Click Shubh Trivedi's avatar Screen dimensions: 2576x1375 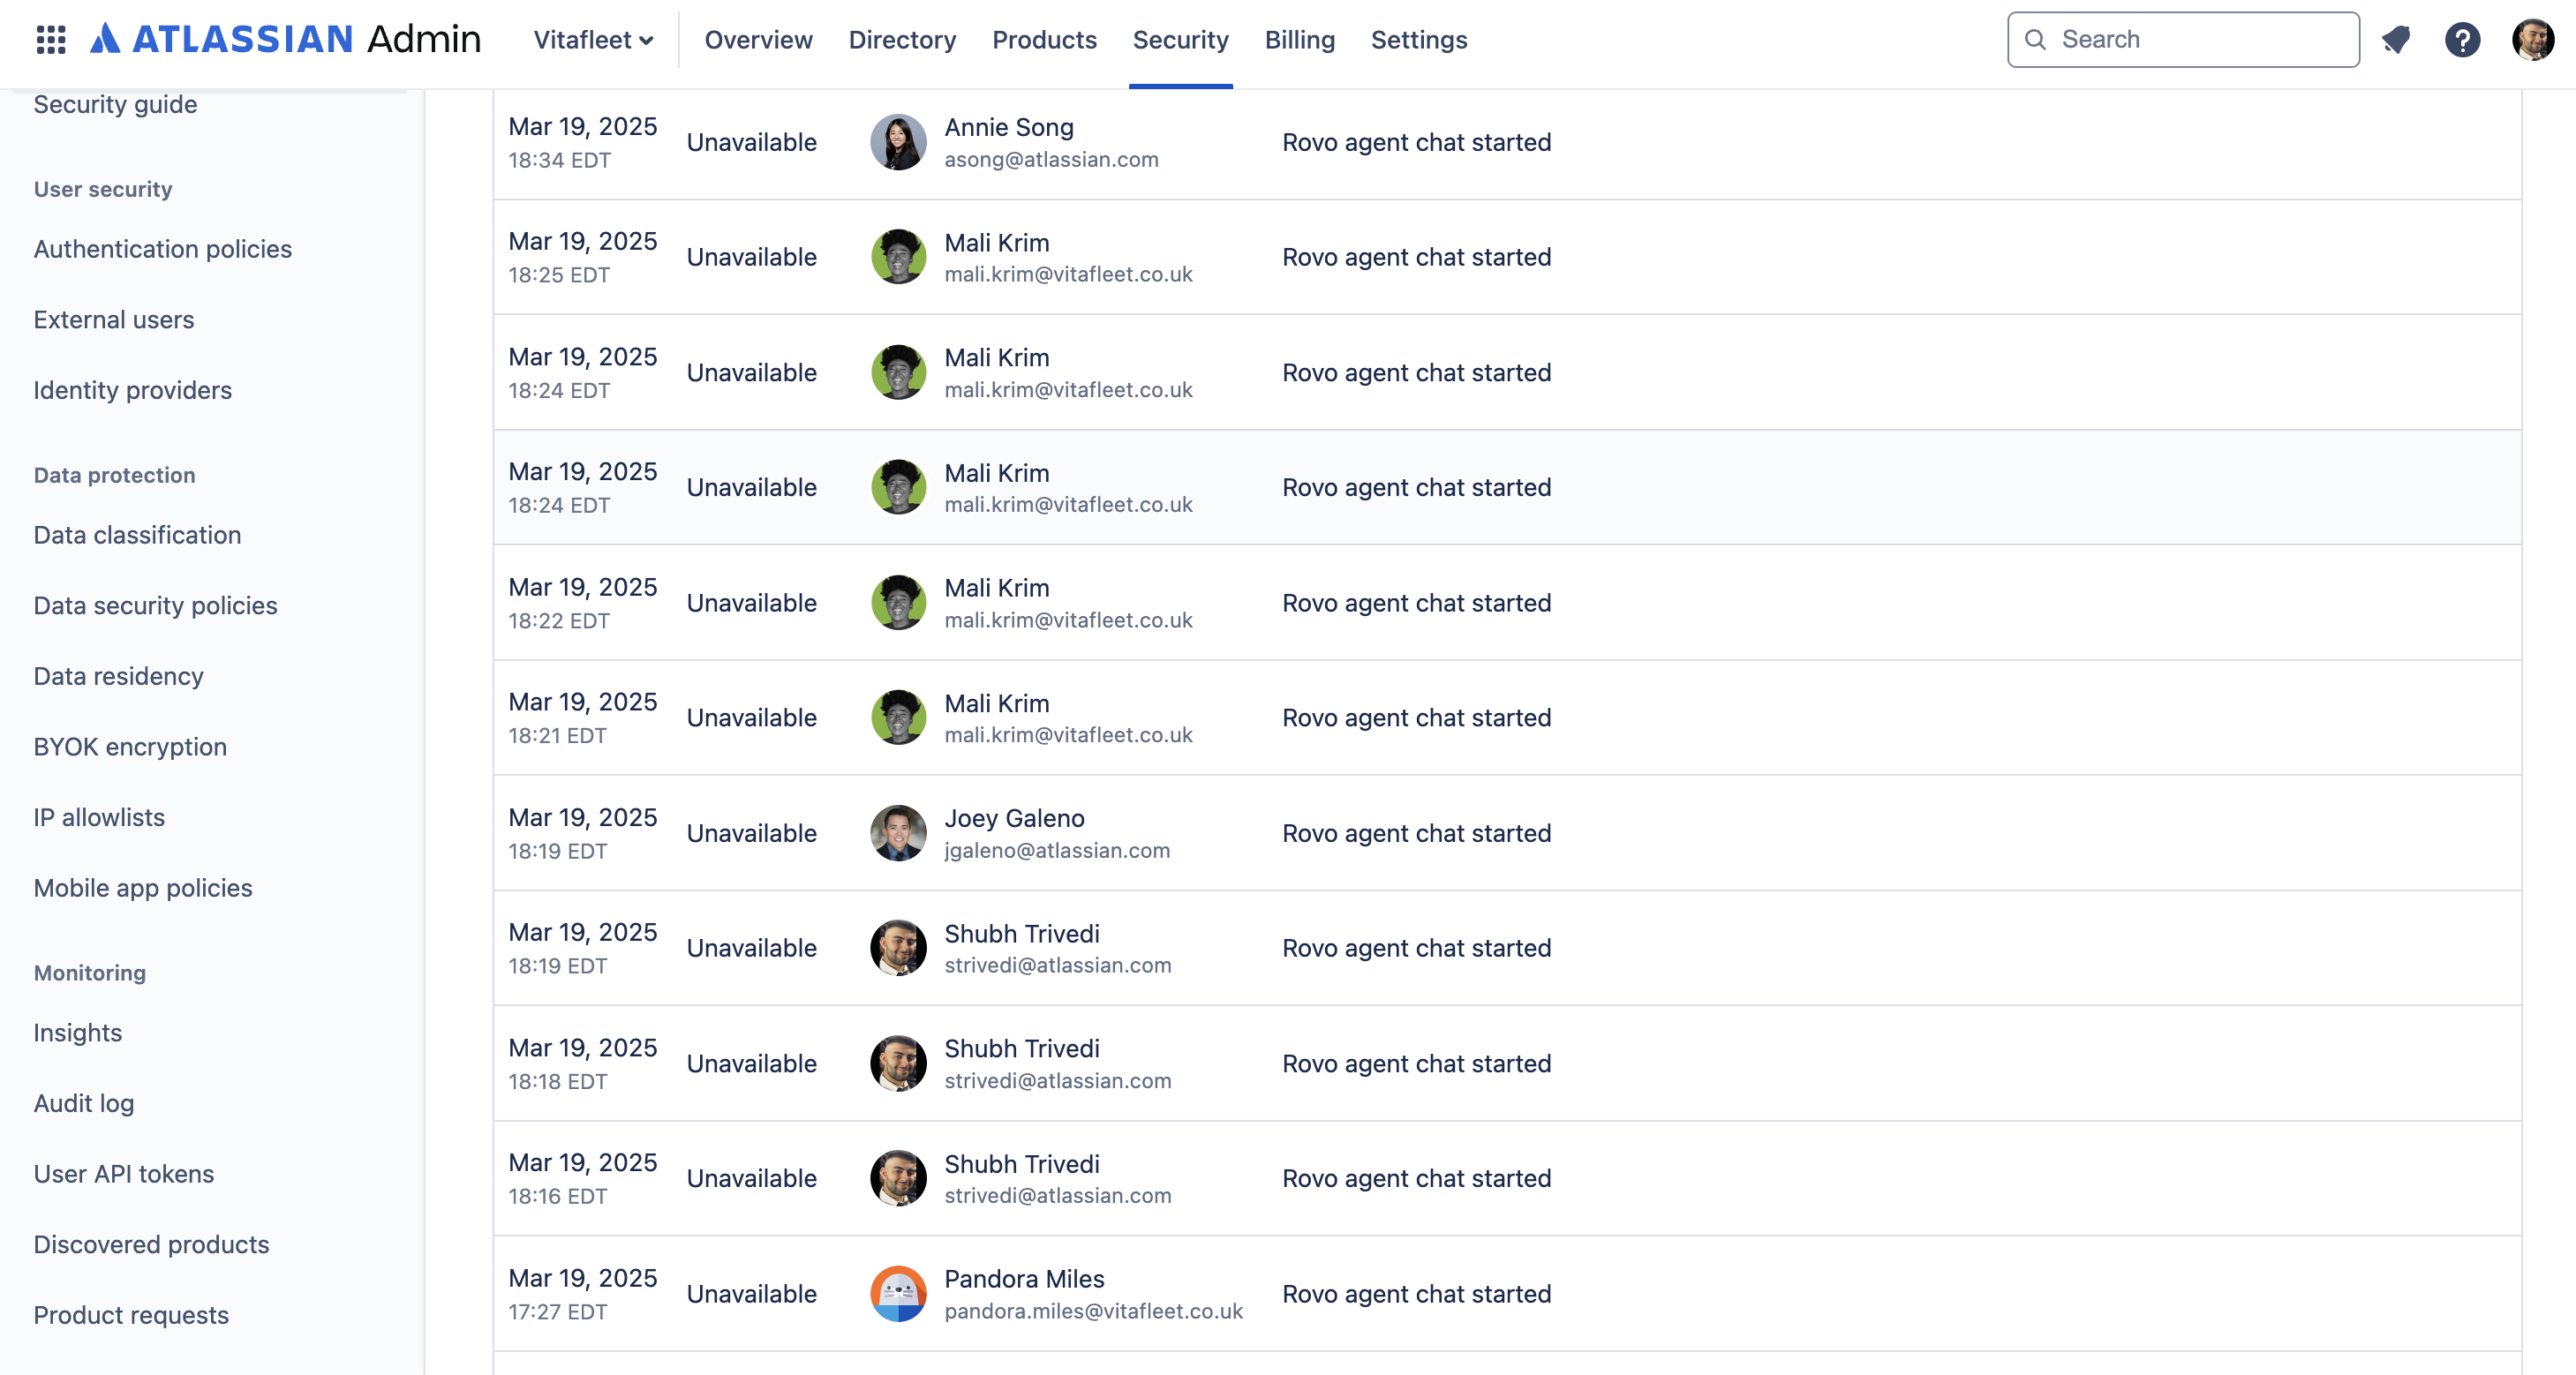tap(897, 947)
